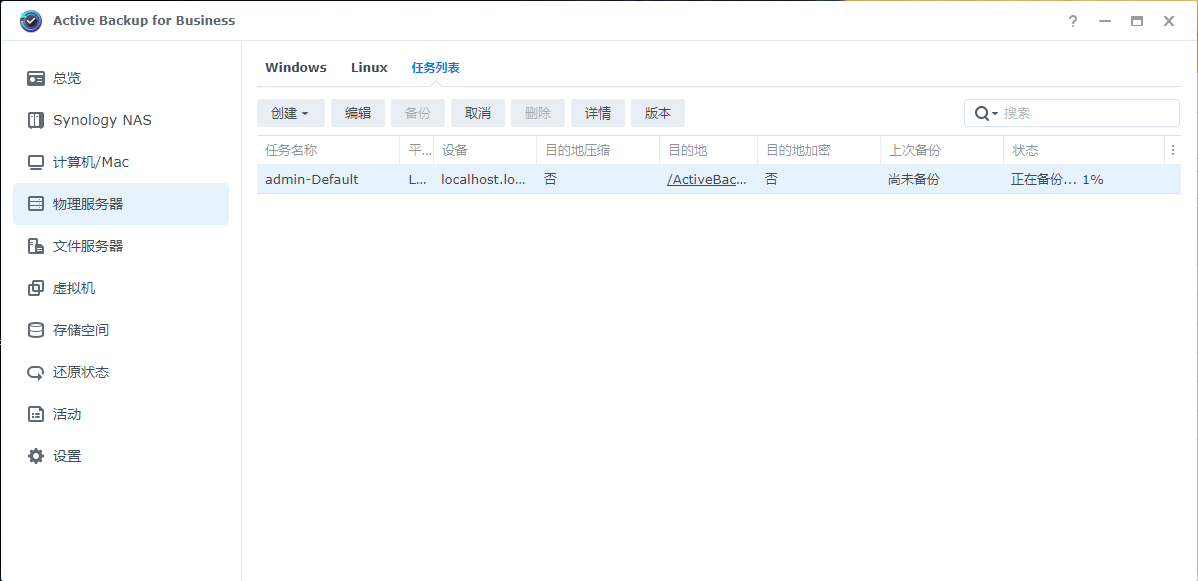1198x581 pixels.
Task: Go to 总览 in the sidebar
Action: (67, 78)
